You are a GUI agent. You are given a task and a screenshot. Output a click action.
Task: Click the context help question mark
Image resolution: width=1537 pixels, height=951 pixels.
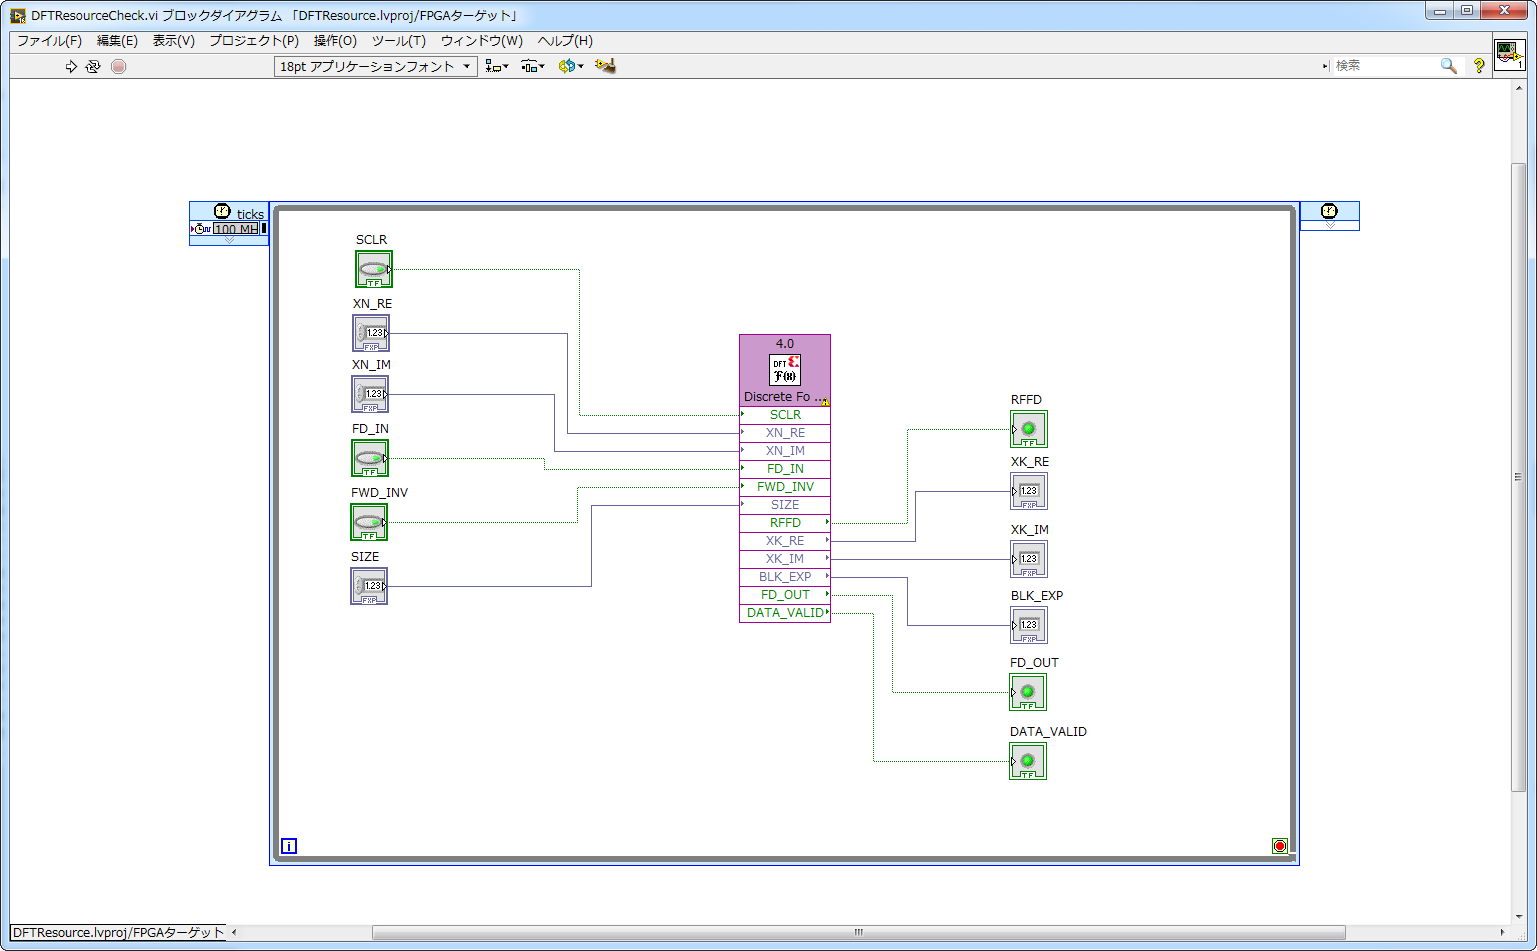pyautogui.click(x=1479, y=66)
